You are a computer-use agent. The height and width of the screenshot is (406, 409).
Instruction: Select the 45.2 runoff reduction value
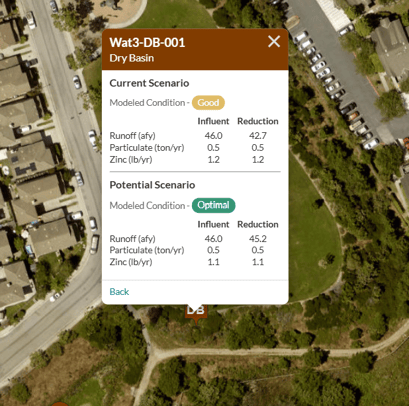[x=258, y=239]
